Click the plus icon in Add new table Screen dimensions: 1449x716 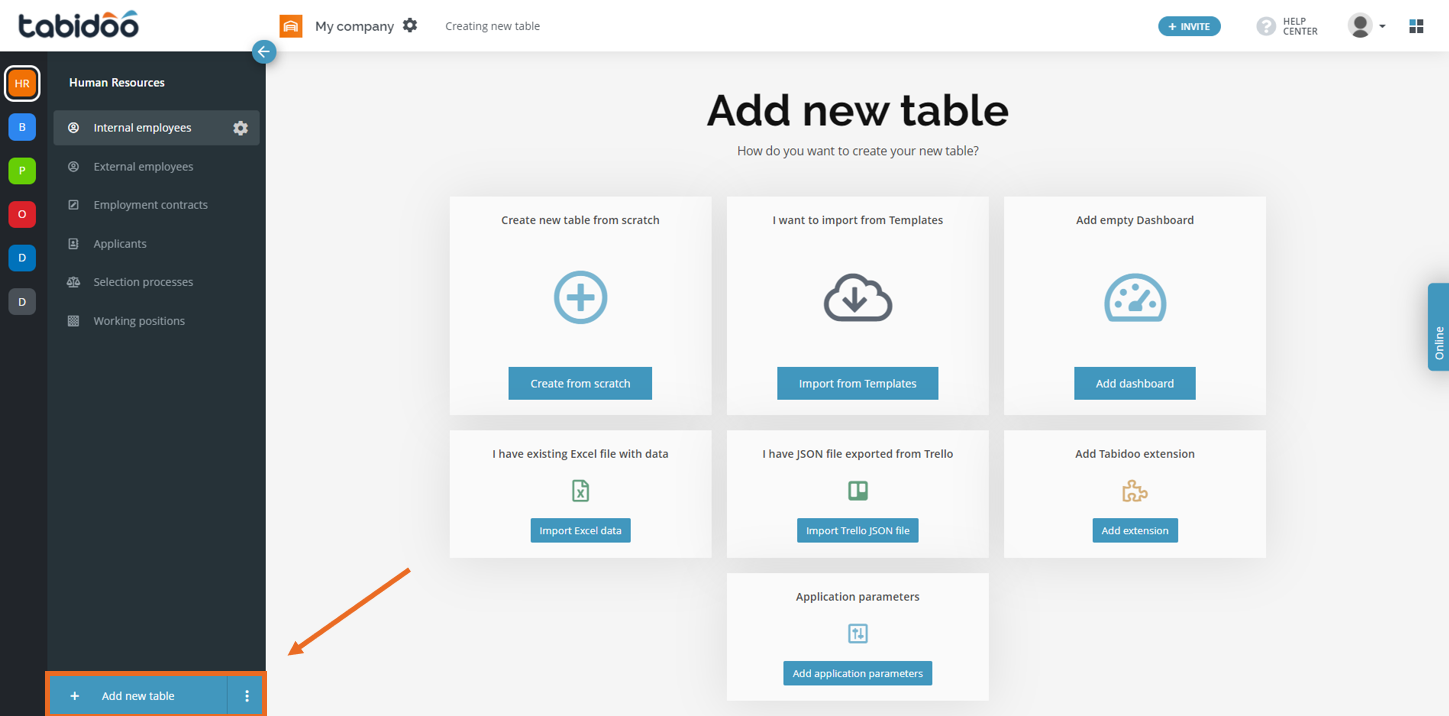coord(74,696)
